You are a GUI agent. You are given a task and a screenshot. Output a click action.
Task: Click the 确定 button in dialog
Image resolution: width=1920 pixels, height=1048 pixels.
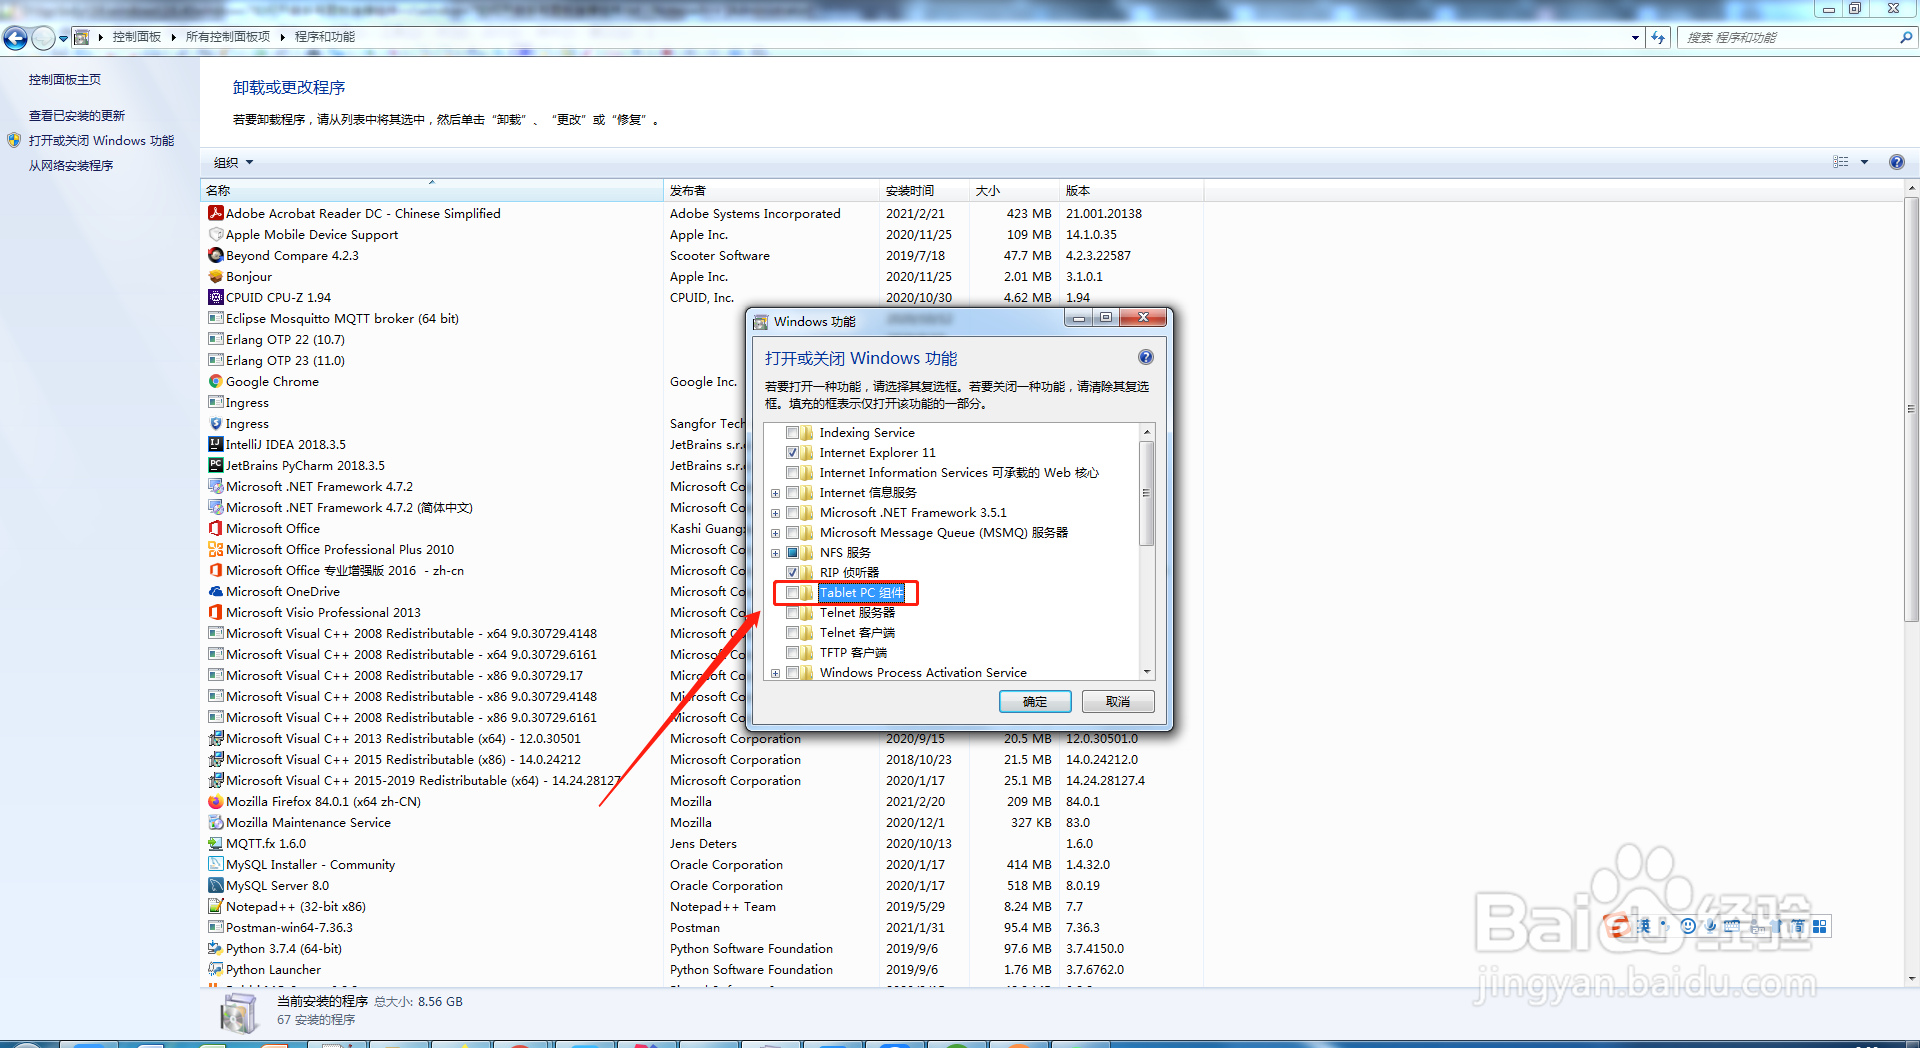[x=1035, y=701]
